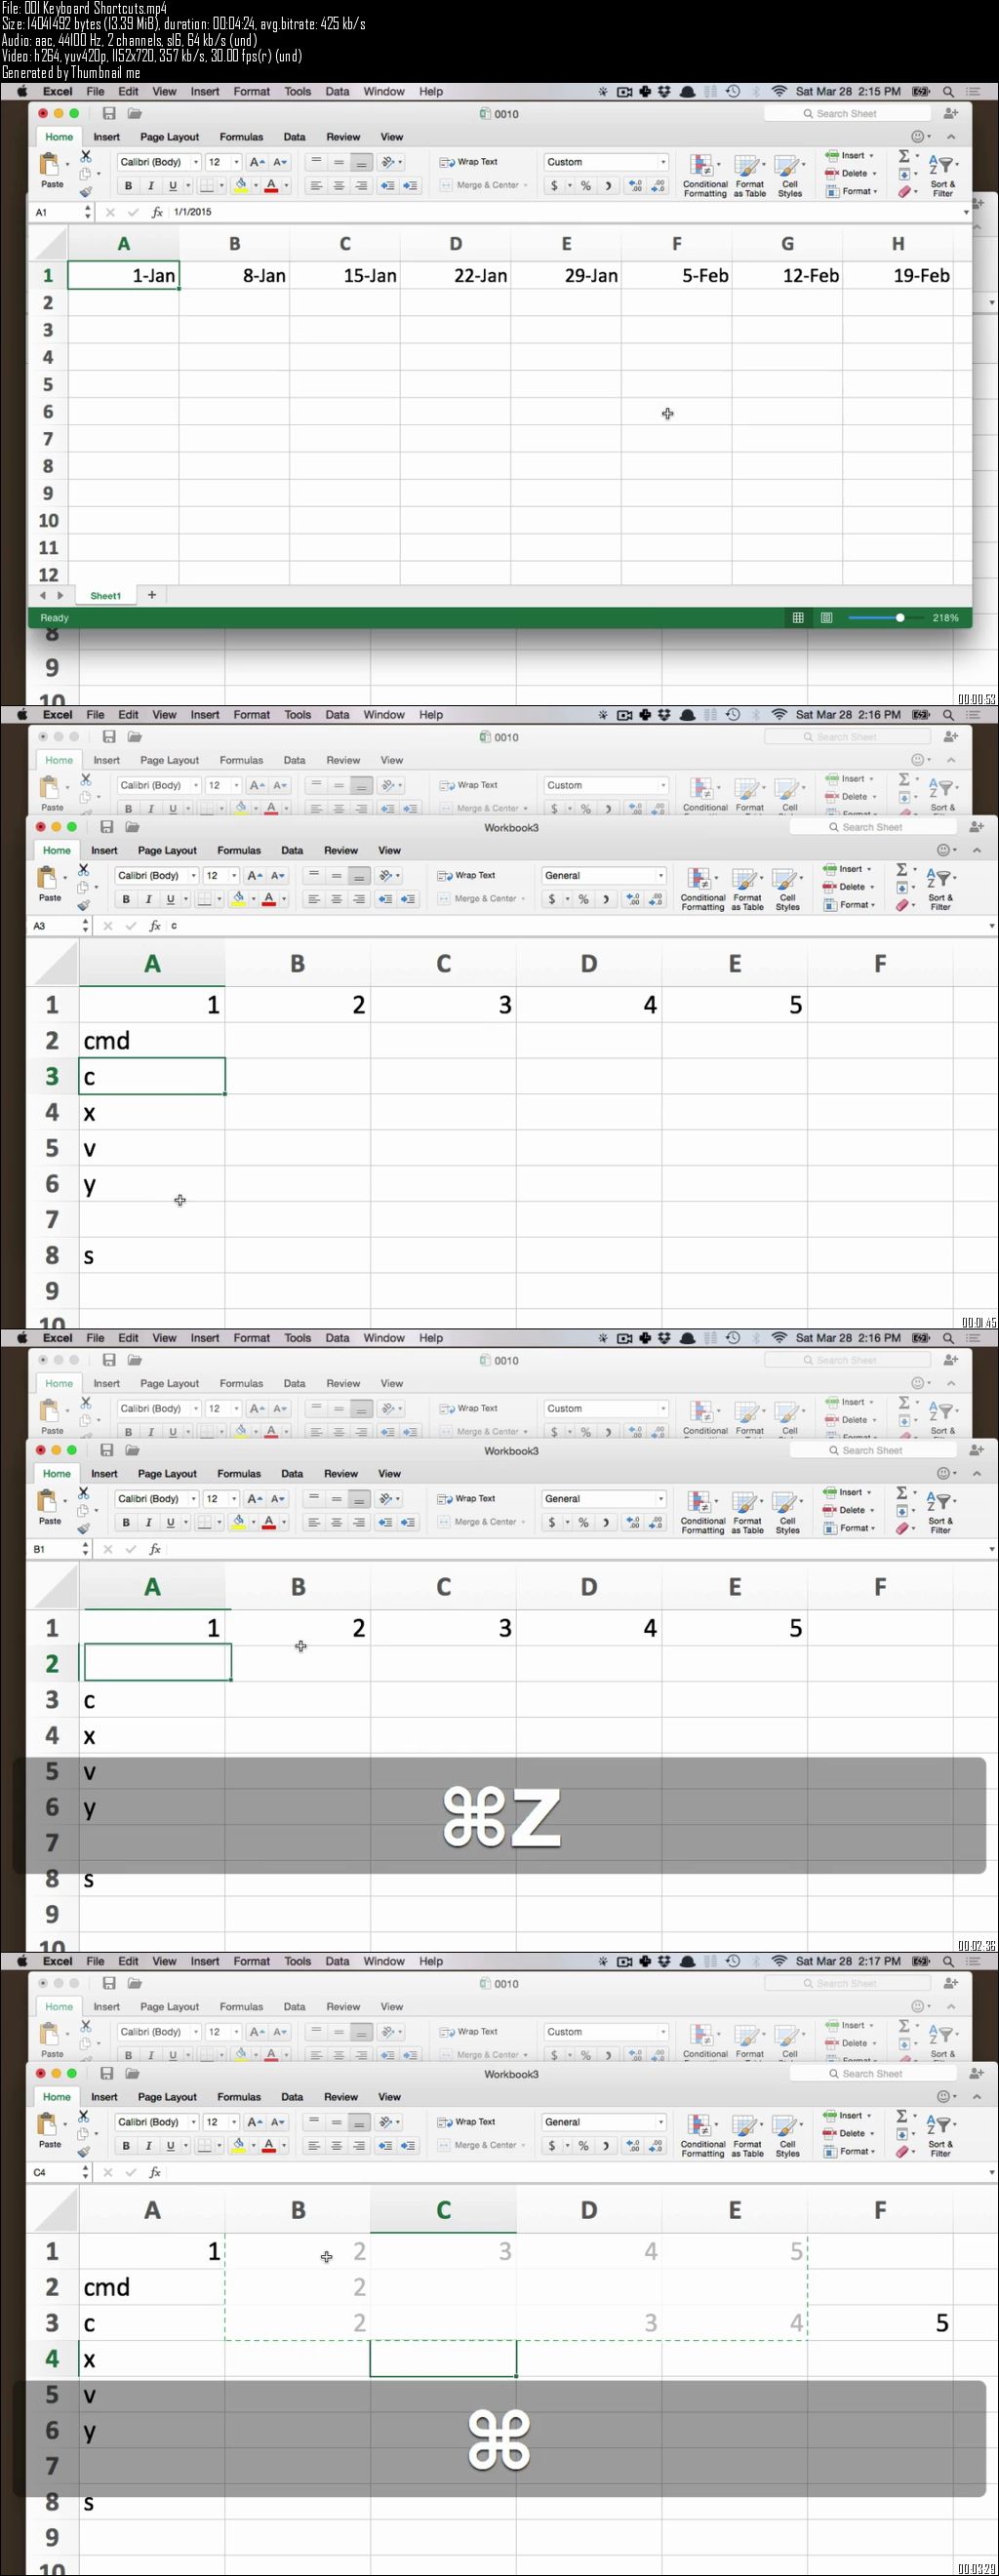Open Page Layout tab in Workbook3 with name box A3
Viewport: 999px width, 2576px height.
[x=167, y=850]
